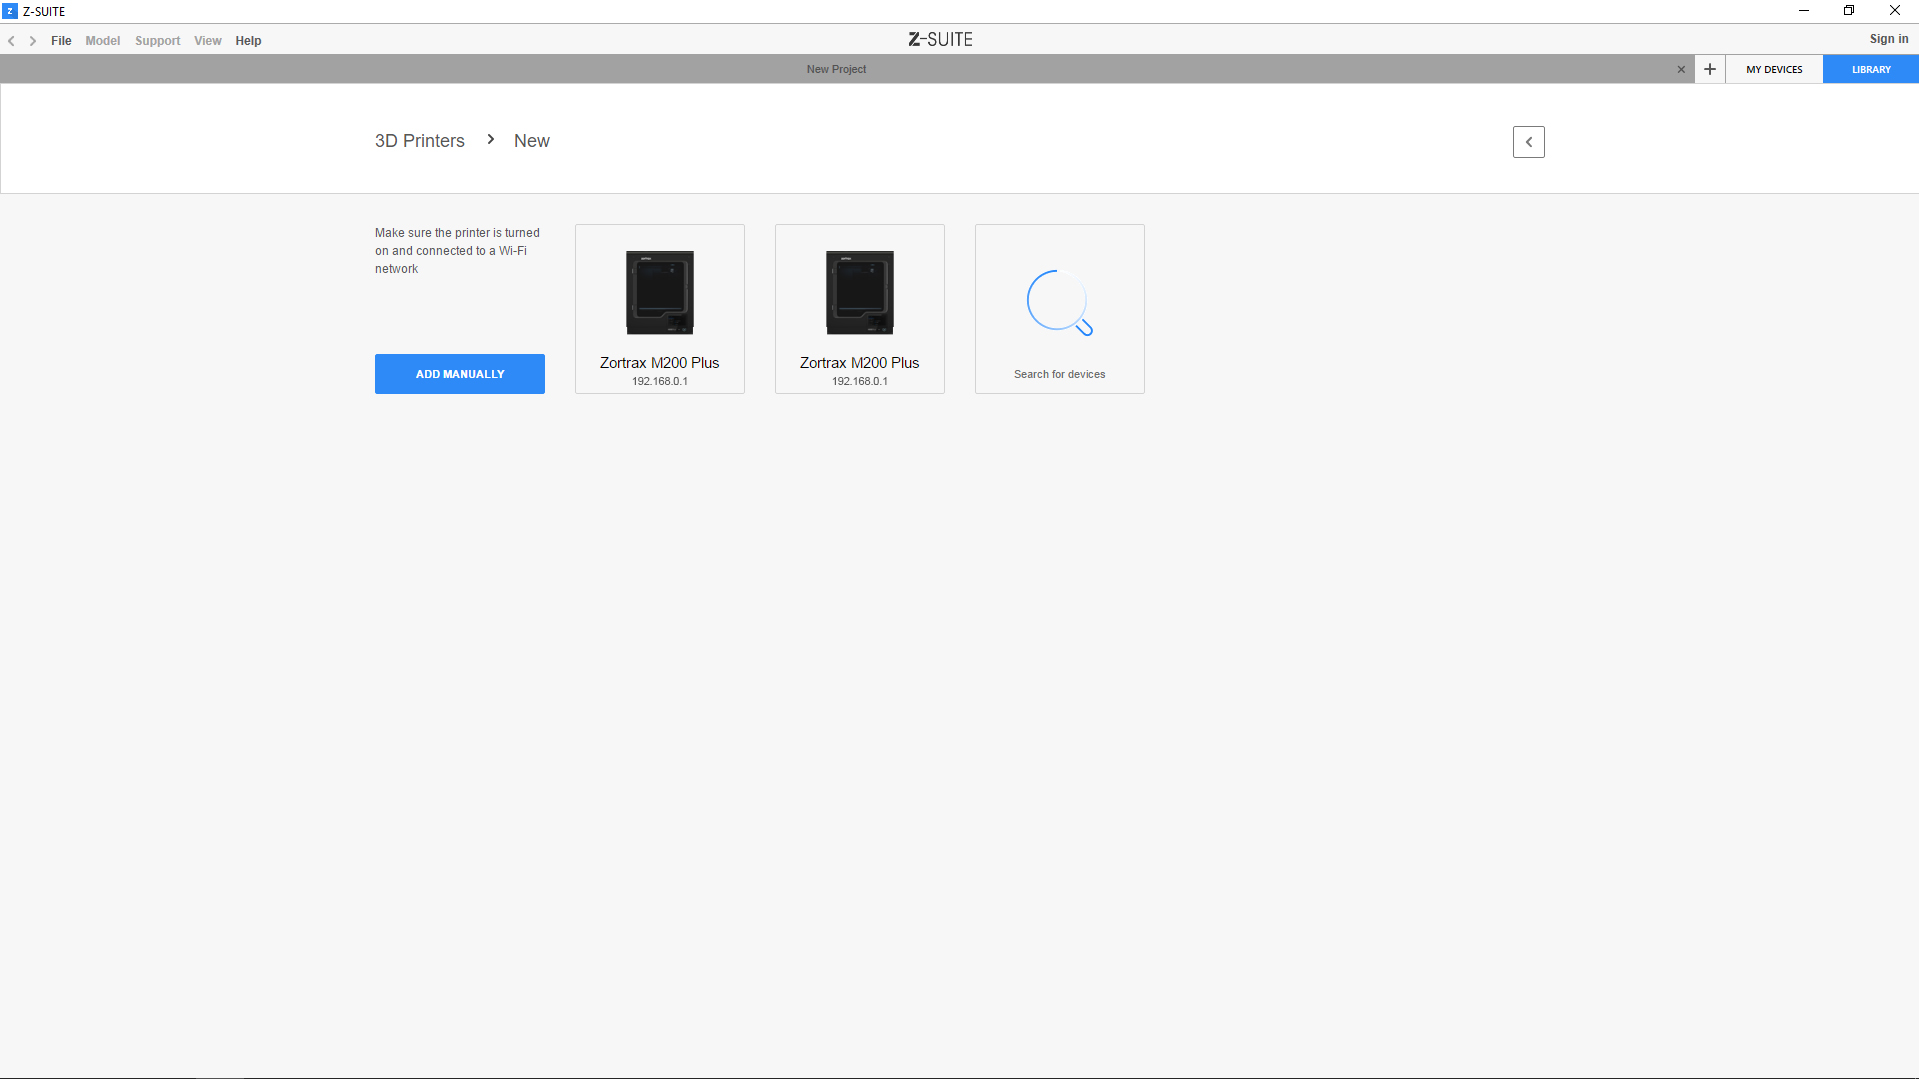
Task: Click the boxed back chevron button
Action: click(x=1528, y=142)
